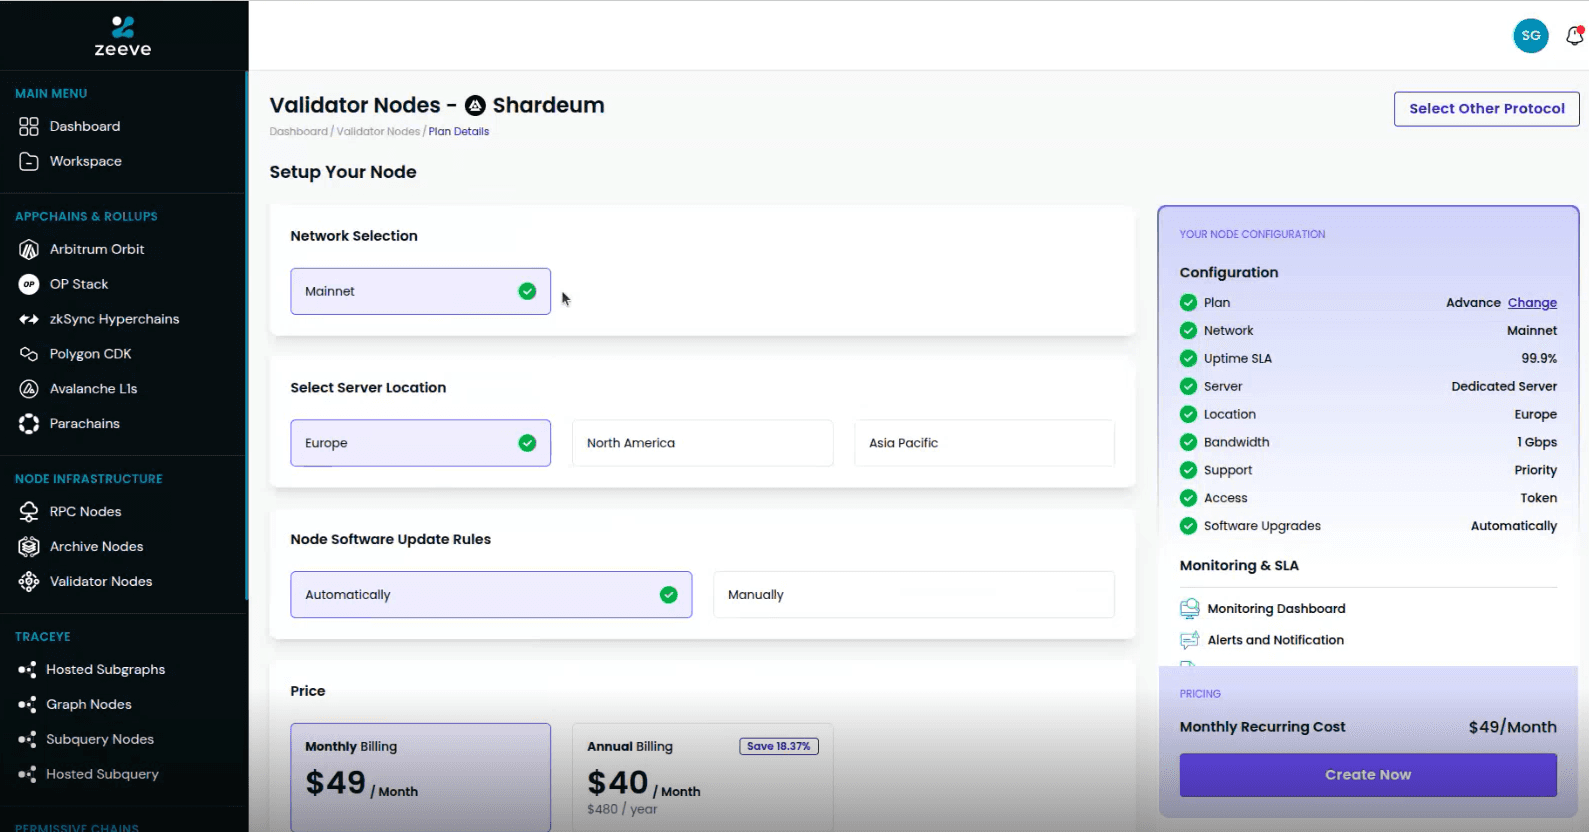
Task: Click the RPC Nodes icon
Action: [29, 512]
